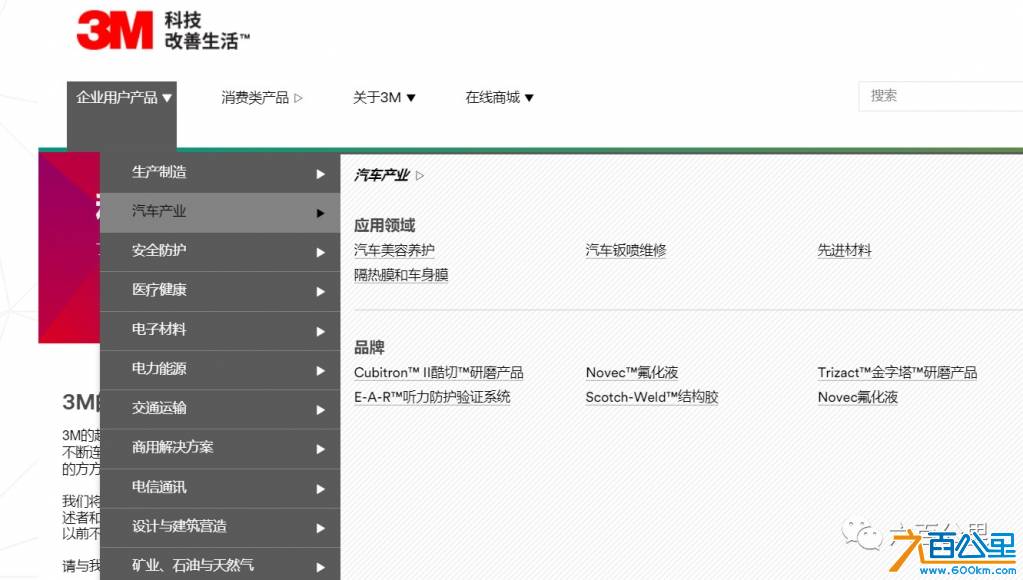This screenshot has width=1023, height=580.
Task: Open Novec氟化液 link without trademark
Action: pos(857,397)
